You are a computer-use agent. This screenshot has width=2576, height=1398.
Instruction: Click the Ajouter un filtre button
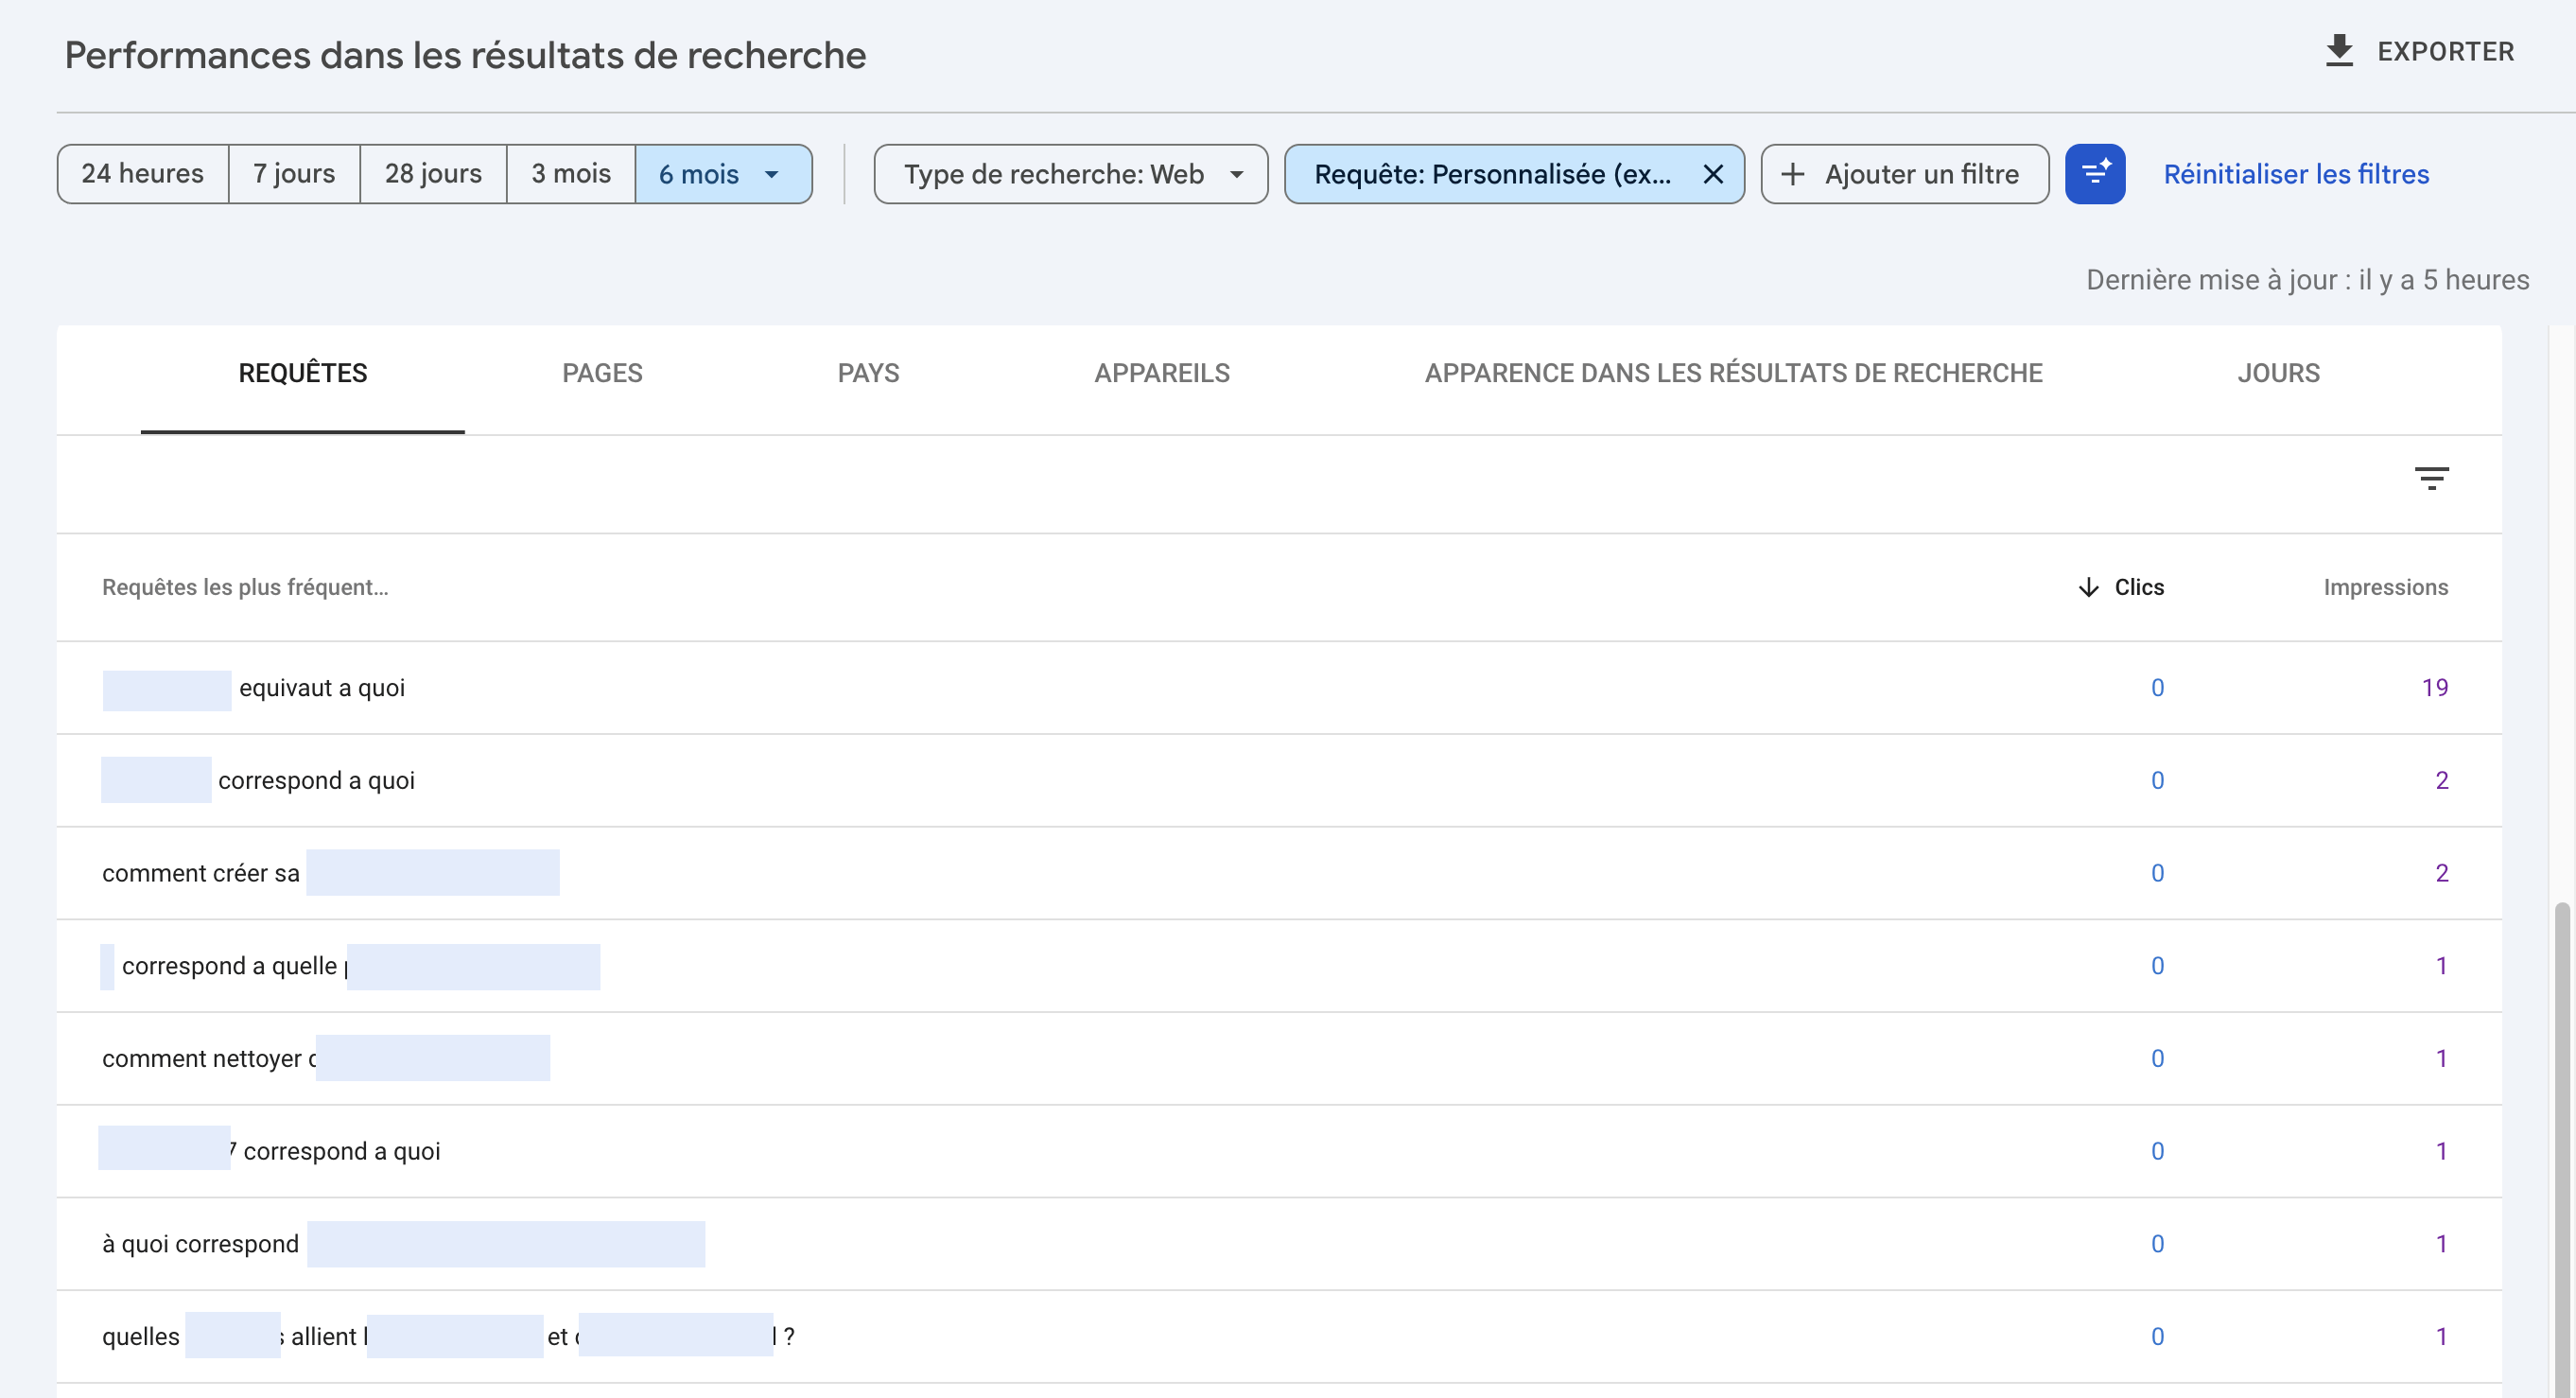click(1903, 173)
